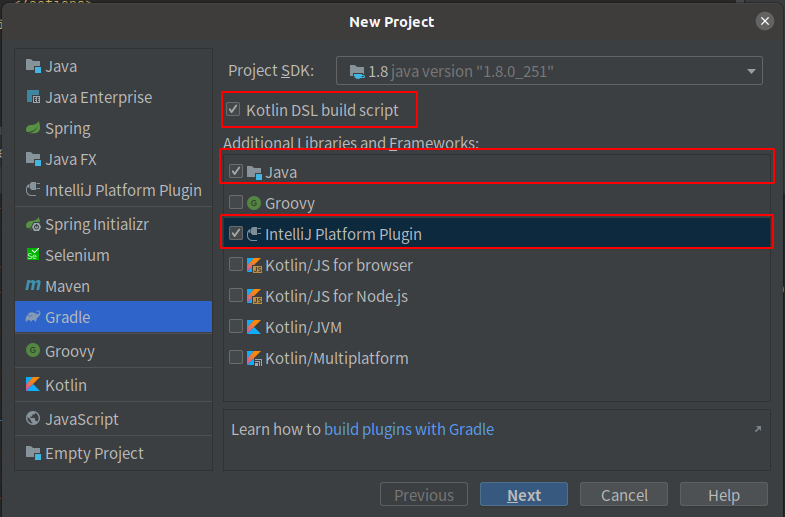Viewport: 785px width, 517px height.
Task: Cancel the New Project dialog
Action: point(624,495)
